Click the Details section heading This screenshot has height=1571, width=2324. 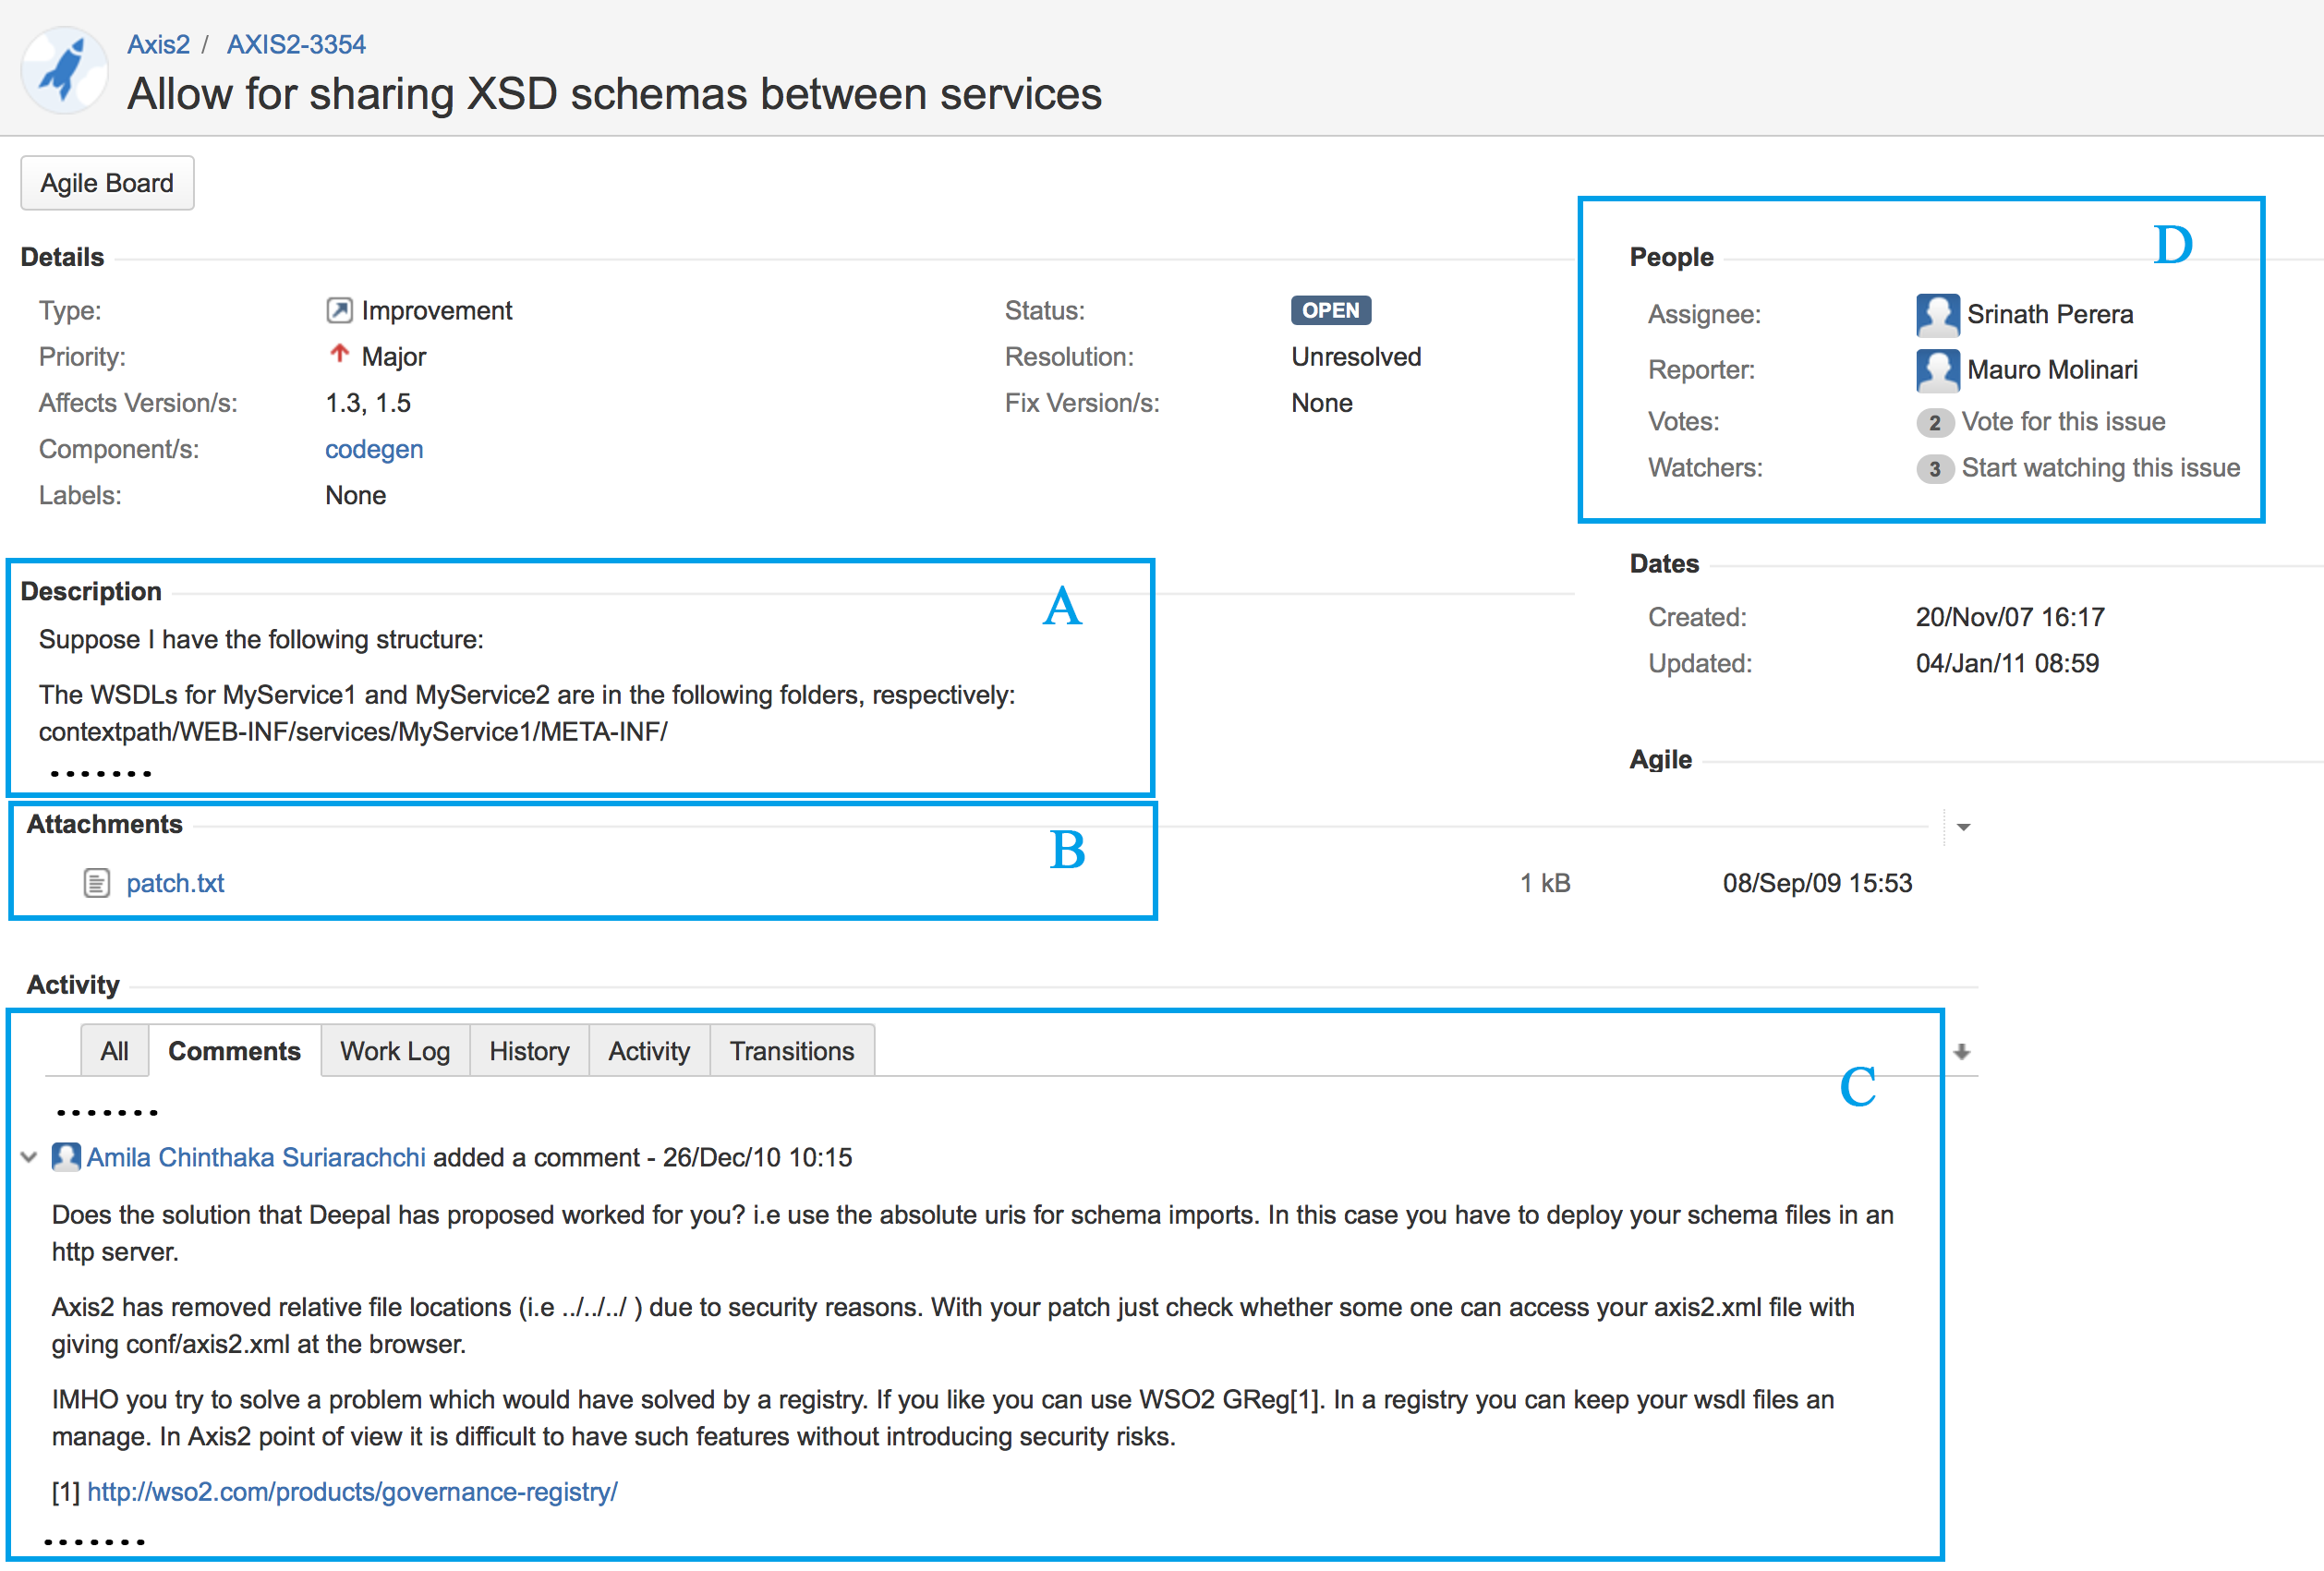(x=62, y=257)
